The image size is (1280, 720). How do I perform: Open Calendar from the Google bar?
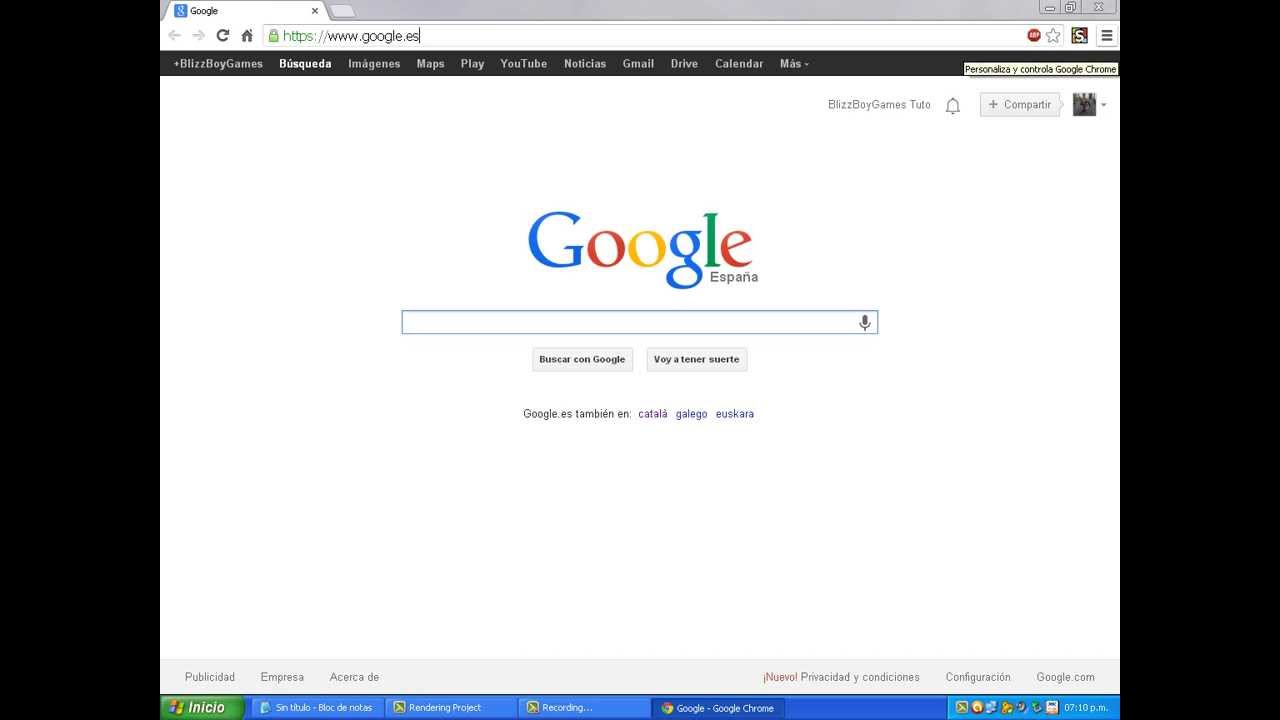739,64
